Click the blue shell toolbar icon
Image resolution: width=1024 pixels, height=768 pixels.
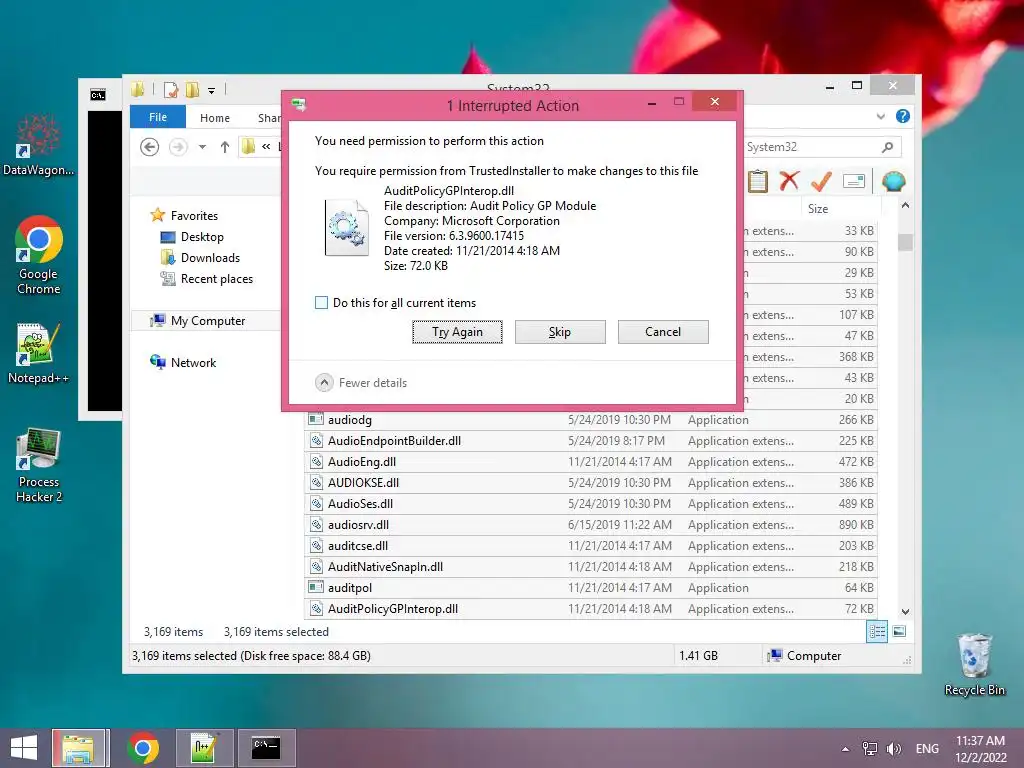click(893, 181)
